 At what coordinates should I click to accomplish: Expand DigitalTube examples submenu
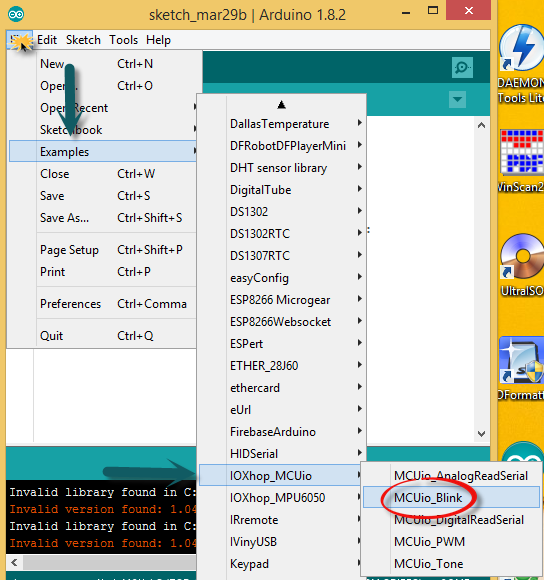[x=282, y=190]
